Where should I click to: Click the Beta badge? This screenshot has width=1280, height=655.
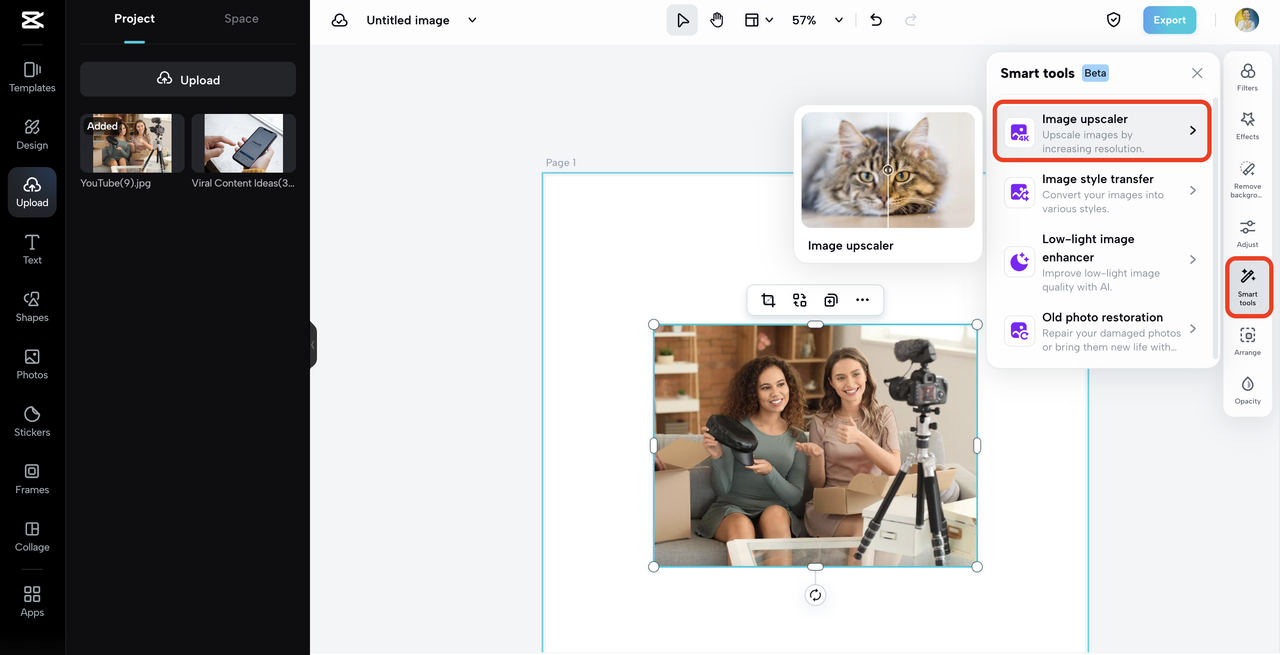tap(1095, 73)
